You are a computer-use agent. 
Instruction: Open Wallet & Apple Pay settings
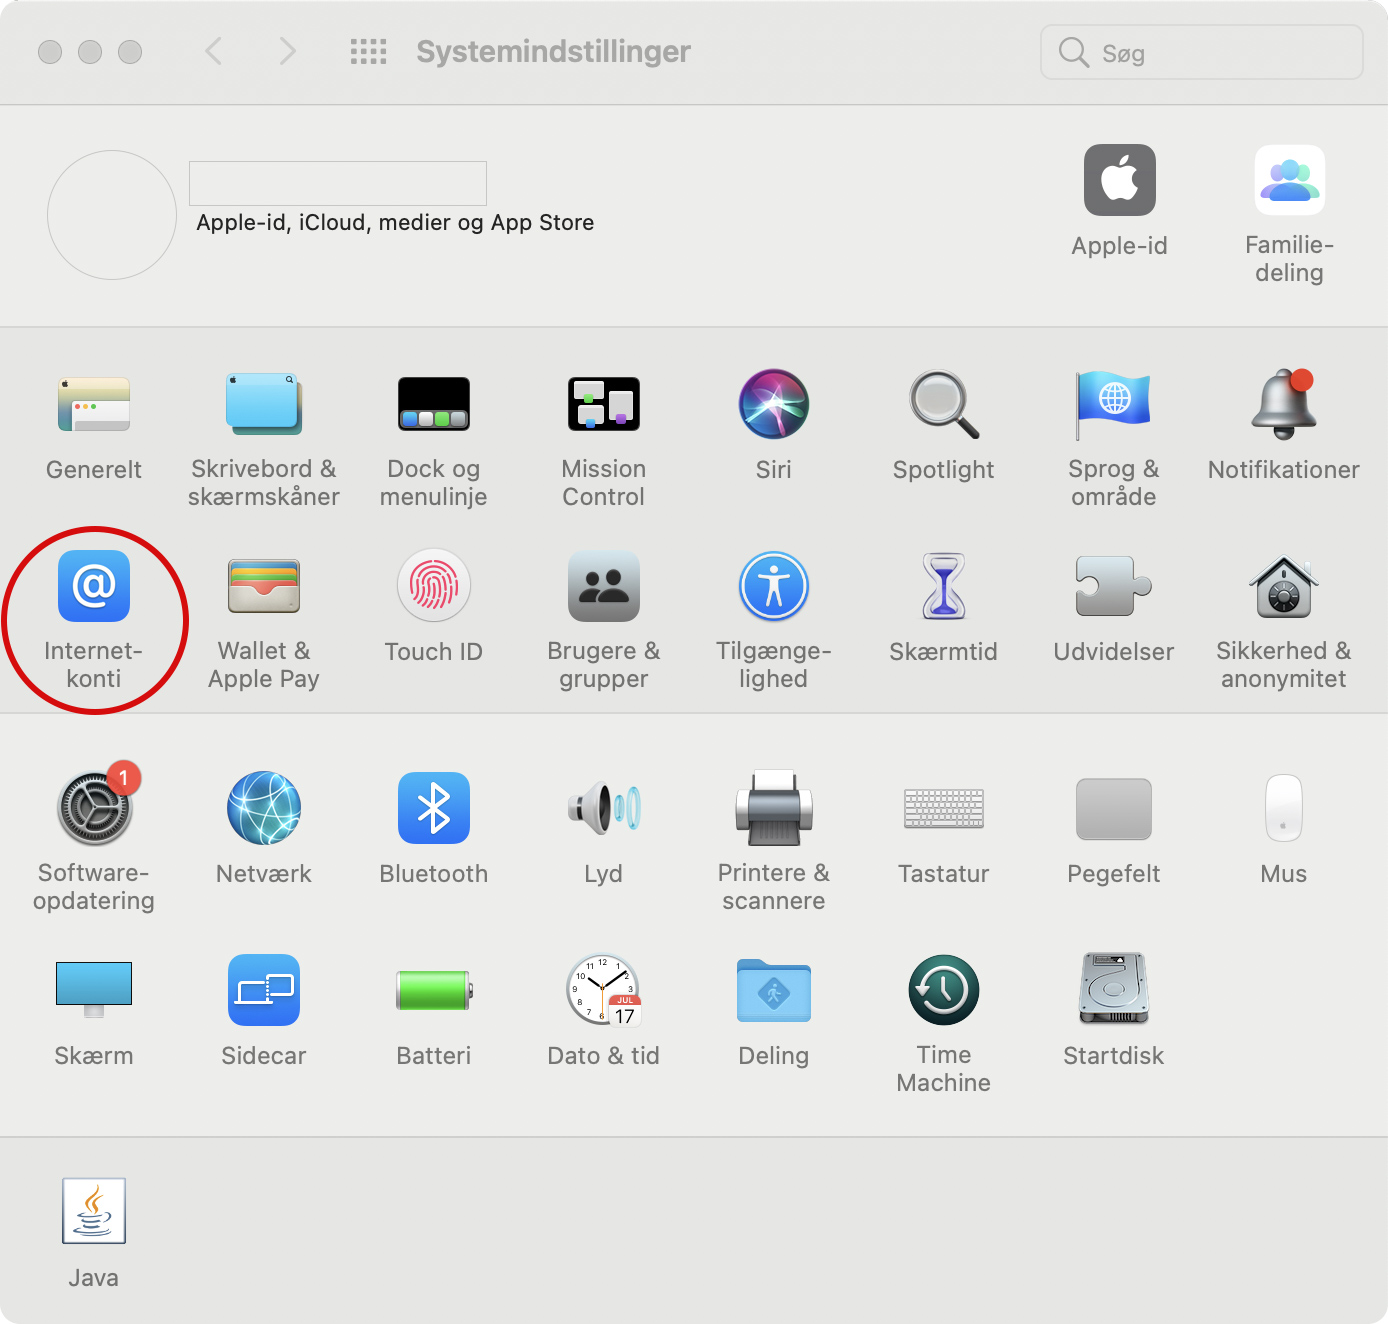pyautogui.click(x=264, y=587)
